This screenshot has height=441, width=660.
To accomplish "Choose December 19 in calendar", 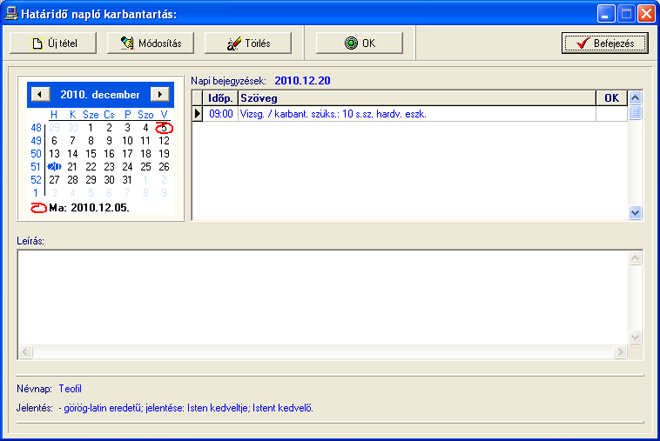I will [164, 154].
